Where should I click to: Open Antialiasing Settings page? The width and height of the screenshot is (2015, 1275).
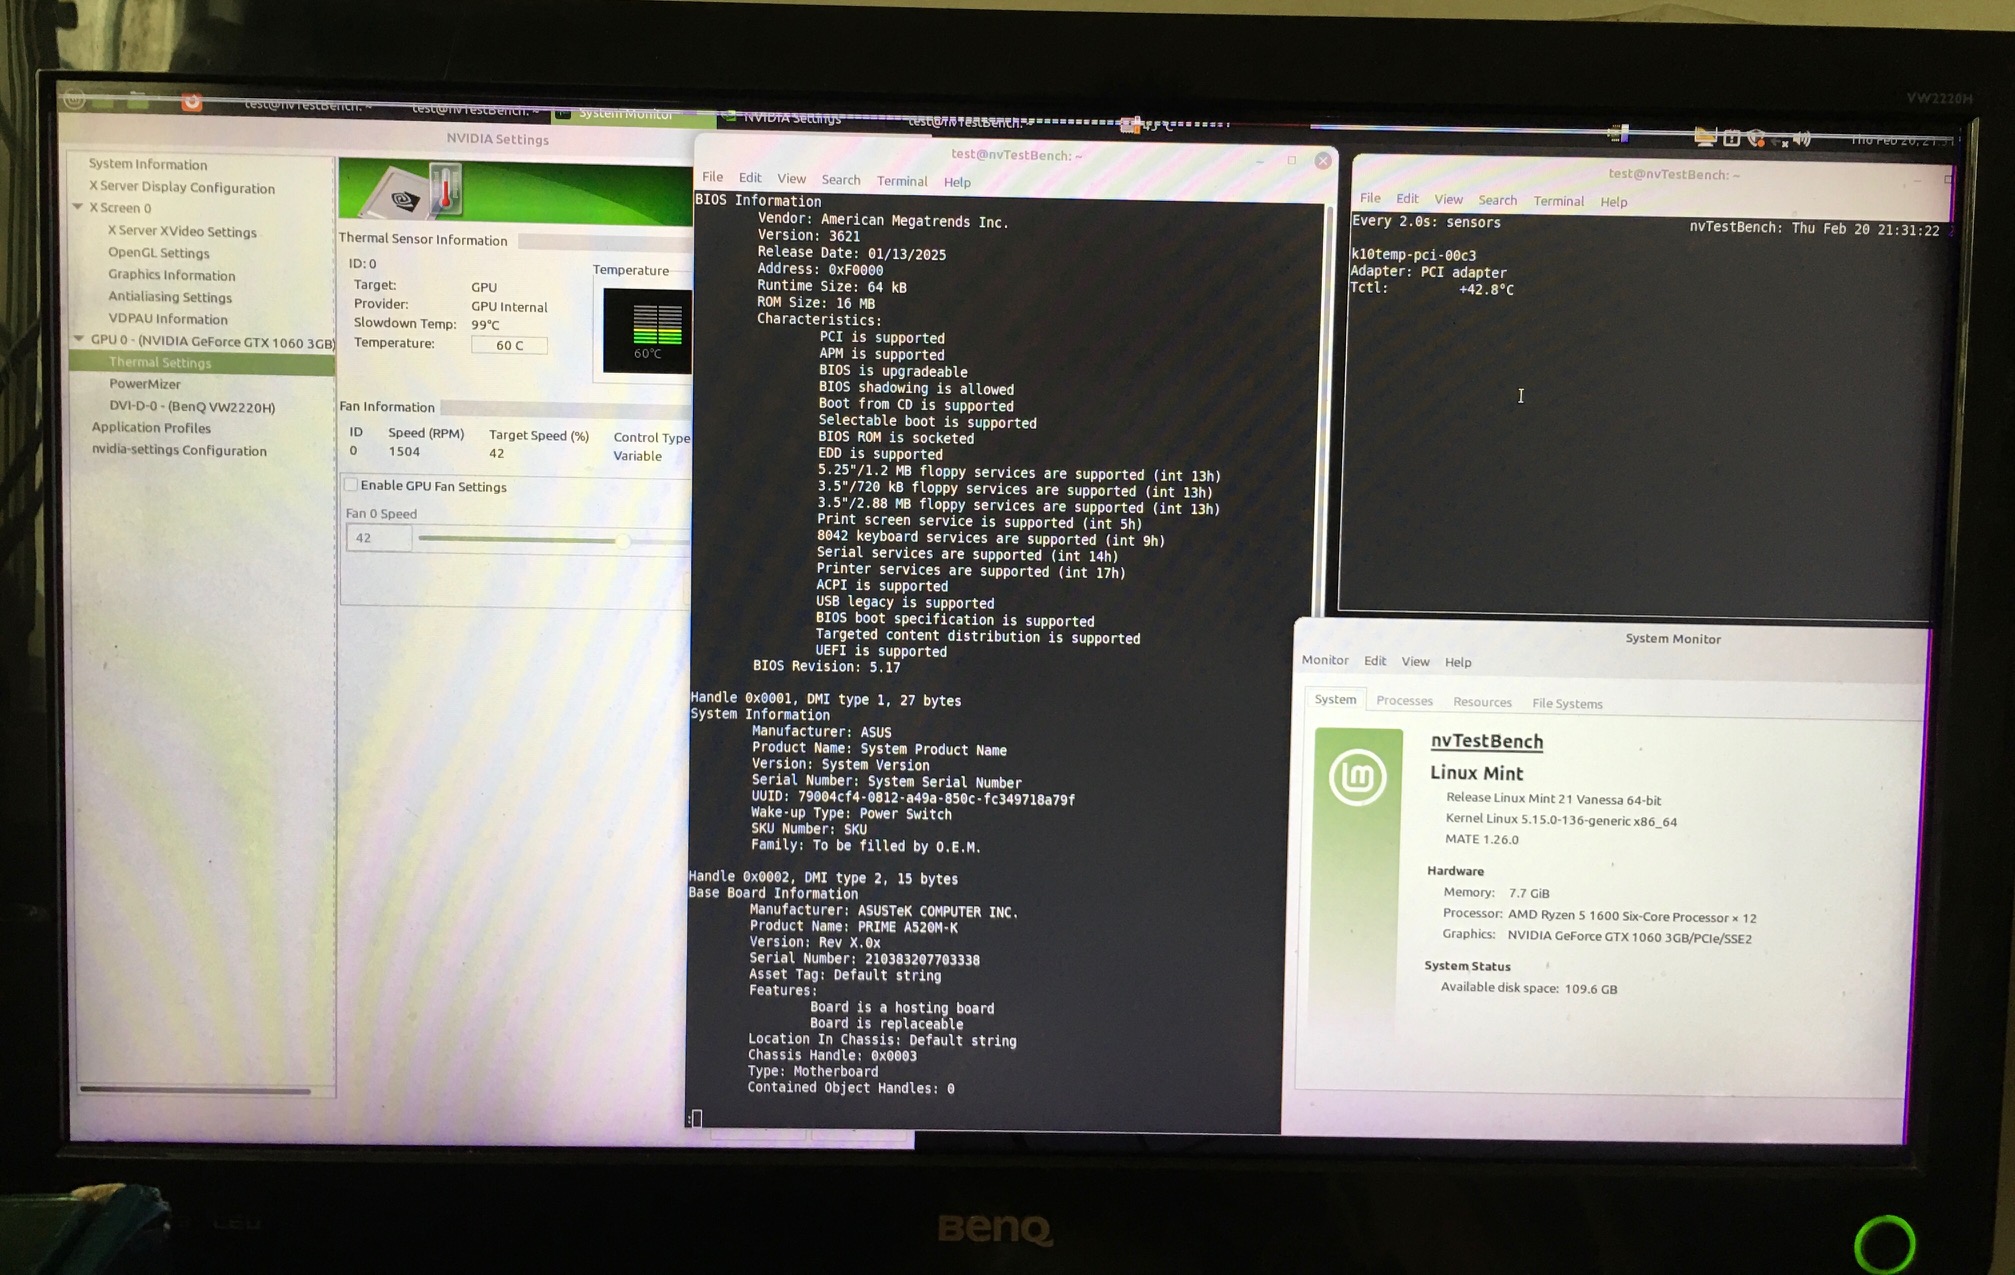169,297
